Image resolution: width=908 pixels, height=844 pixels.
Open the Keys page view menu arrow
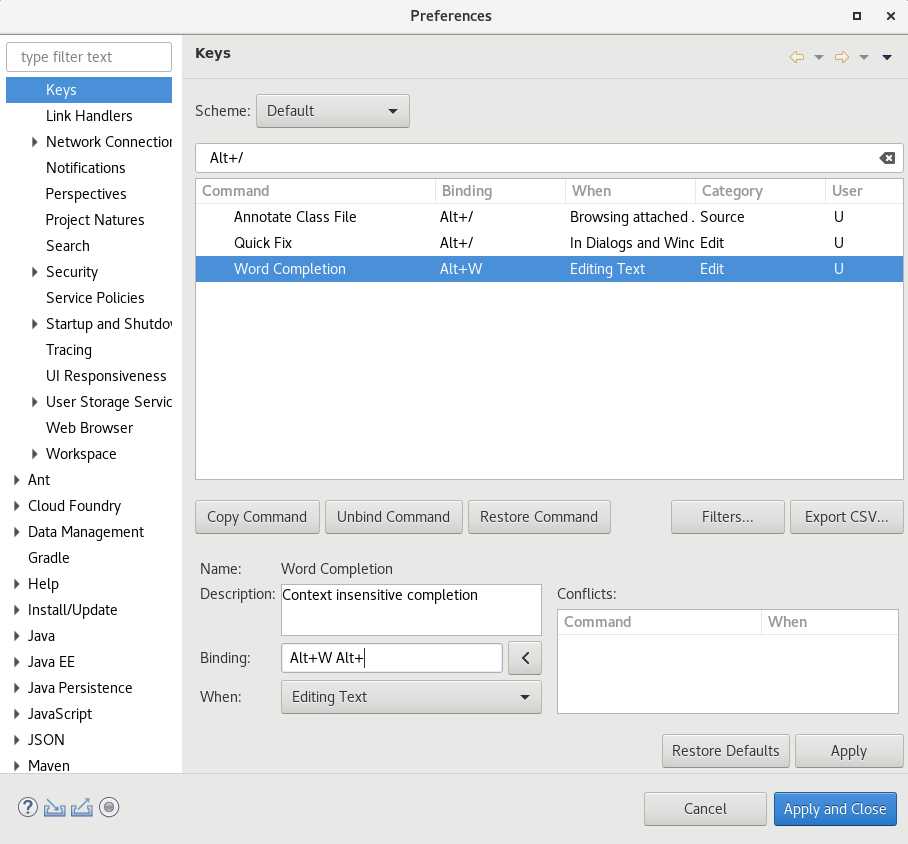click(887, 57)
